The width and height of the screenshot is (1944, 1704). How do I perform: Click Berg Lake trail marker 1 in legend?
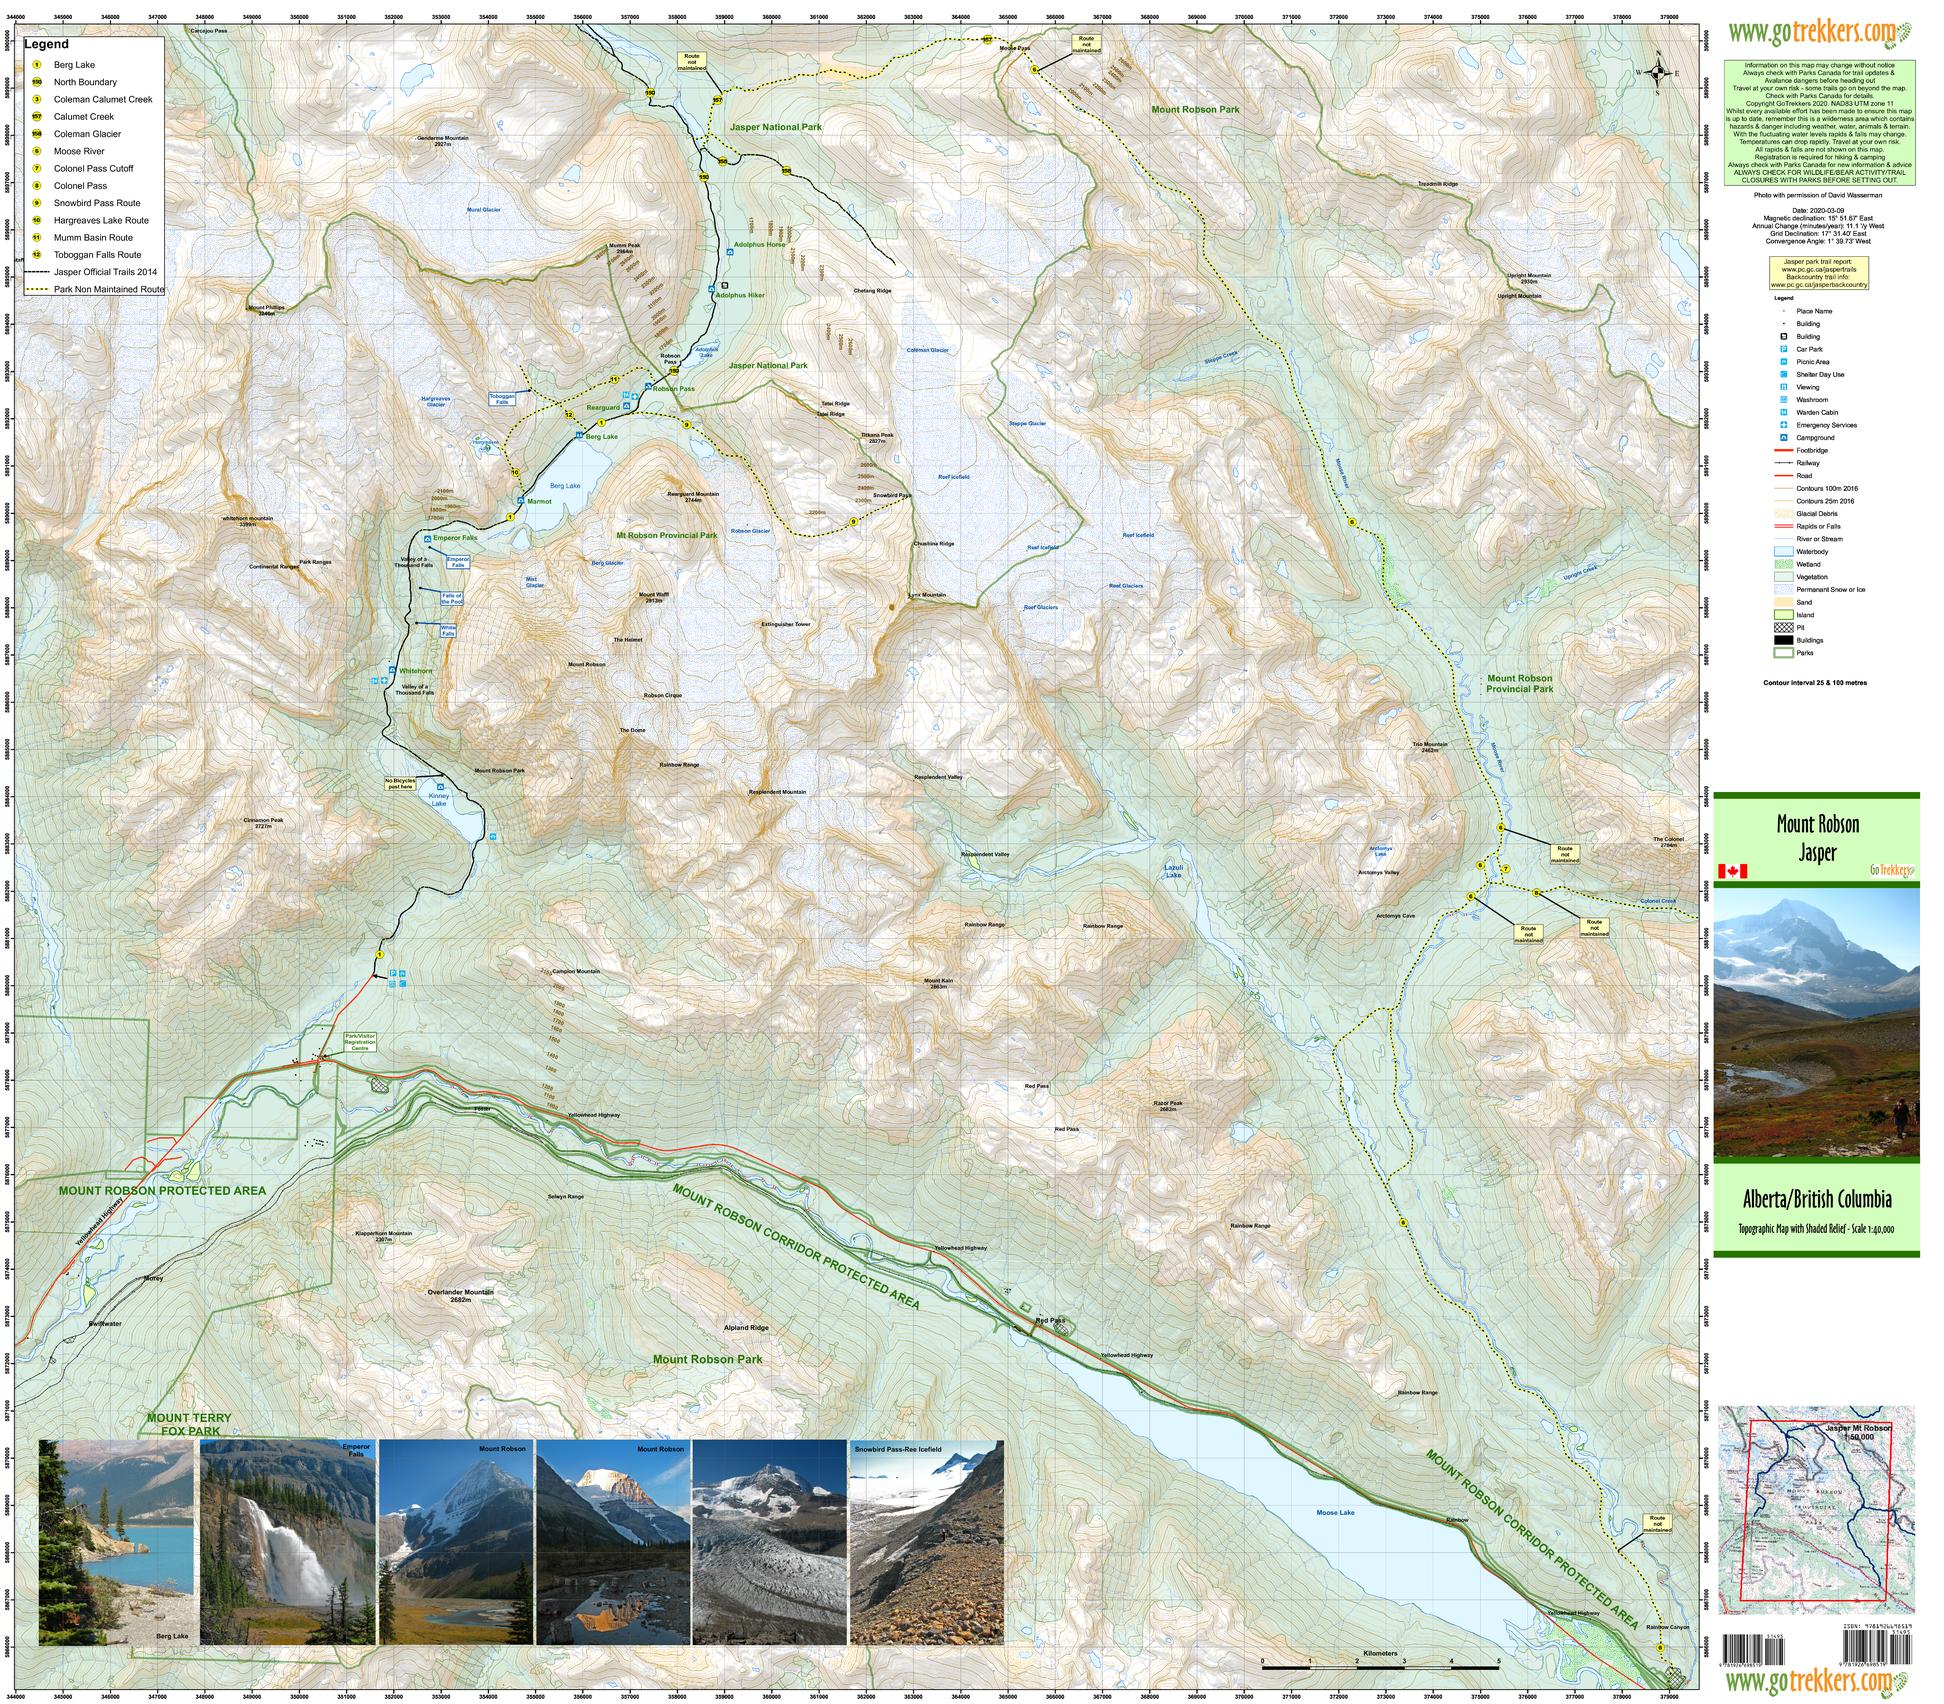click(x=36, y=65)
